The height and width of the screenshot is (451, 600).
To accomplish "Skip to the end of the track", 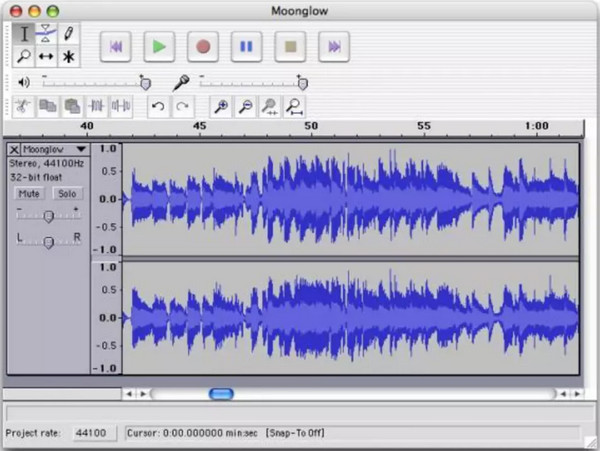I will 334,46.
